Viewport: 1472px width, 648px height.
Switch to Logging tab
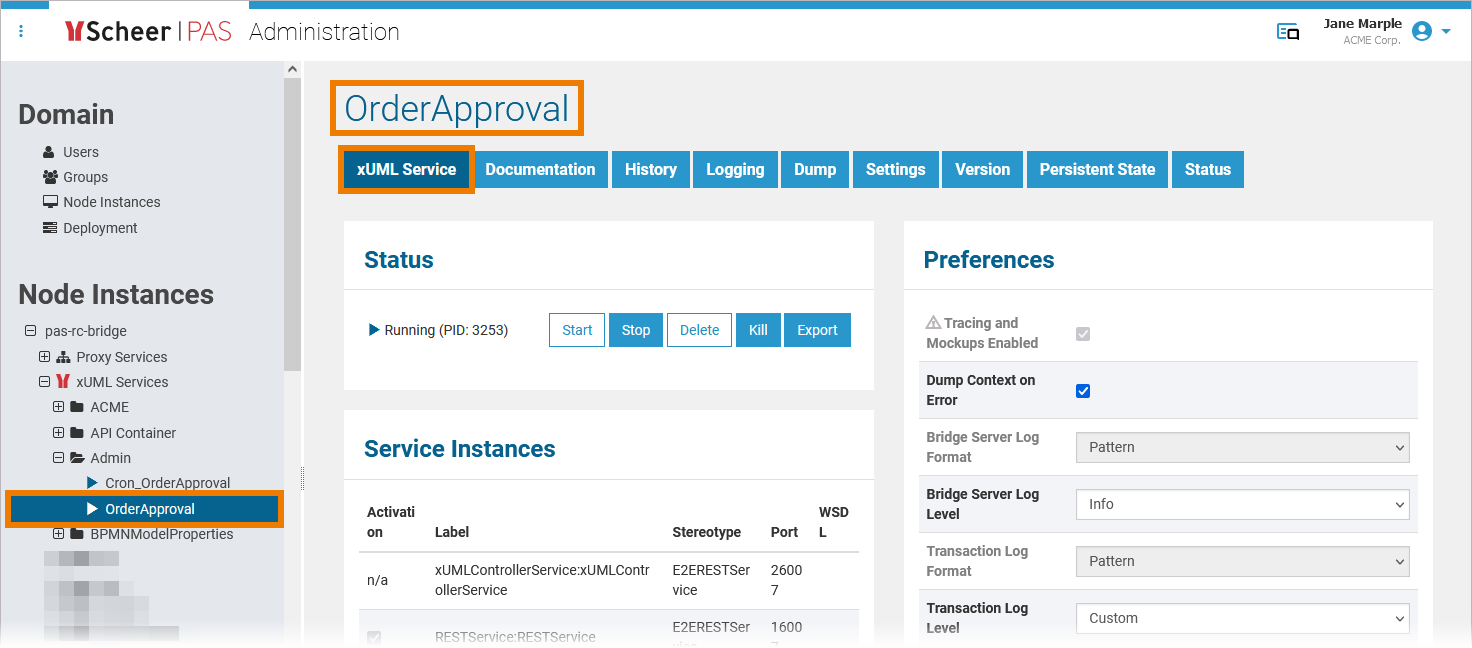click(x=735, y=170)
